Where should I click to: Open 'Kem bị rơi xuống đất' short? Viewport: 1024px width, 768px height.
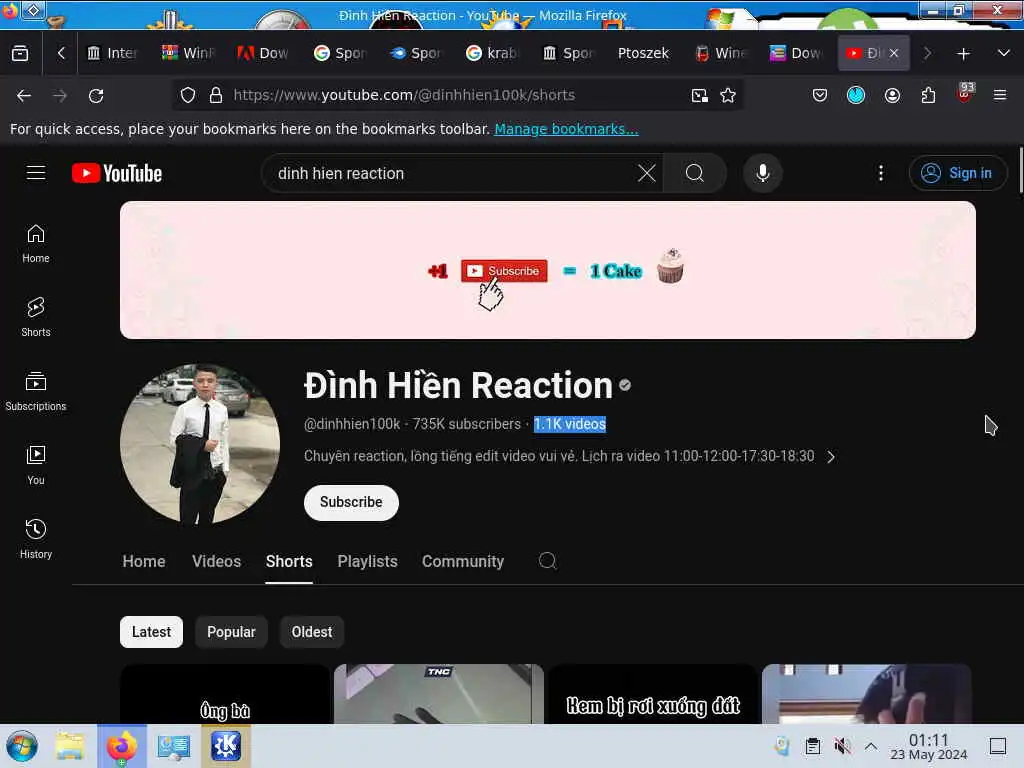pyautogui.click(x=652, y=694)
